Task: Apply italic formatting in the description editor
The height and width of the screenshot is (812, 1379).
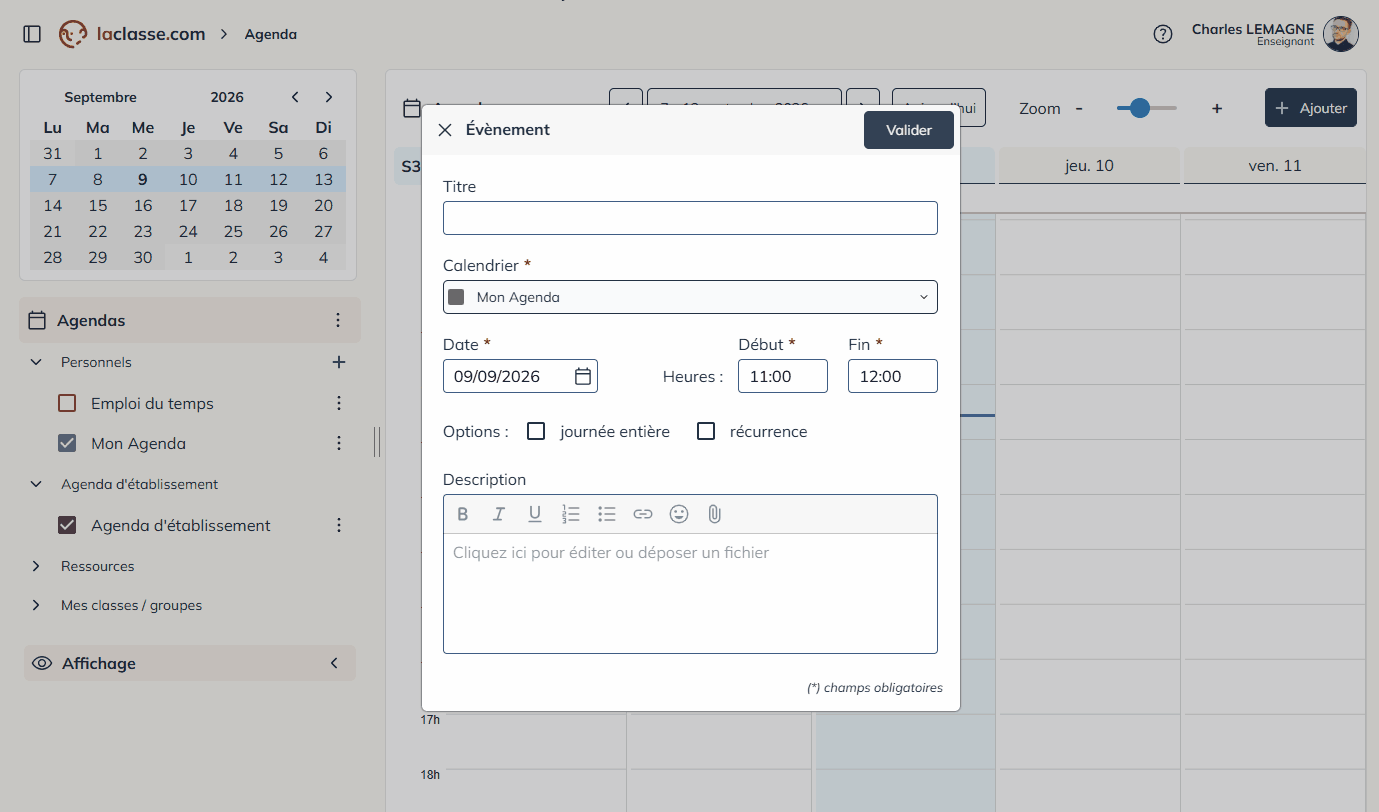Action: 499,514
